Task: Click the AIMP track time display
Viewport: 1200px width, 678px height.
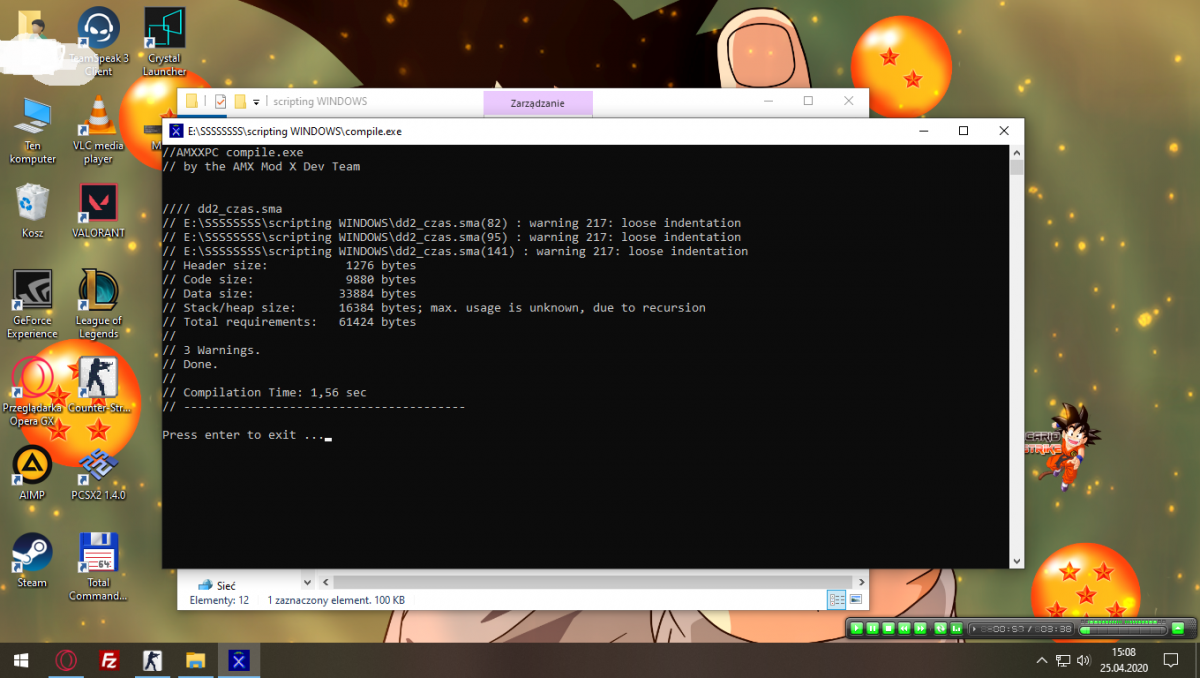Action: click(x=1022, y=629)
